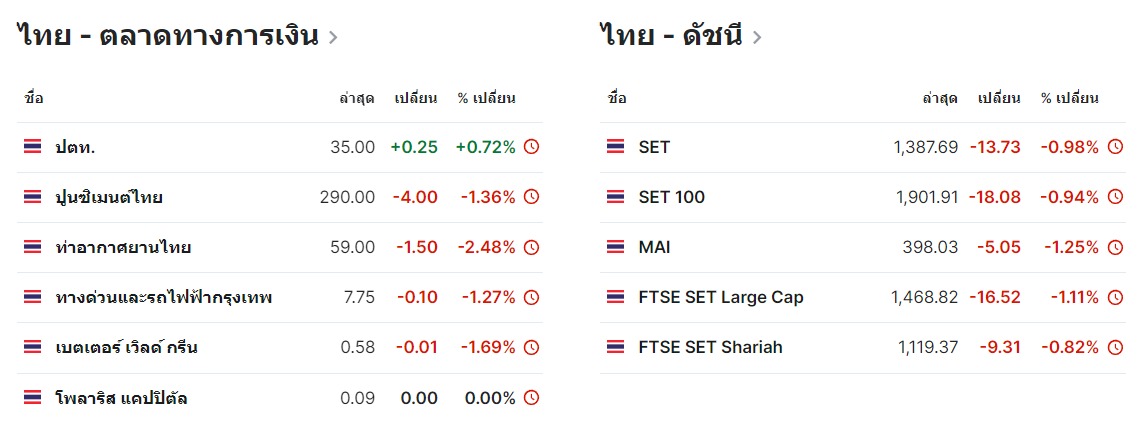Expand the ไทย - ตลาดทางการเงิน section chevron

click(x=333, y=37)
